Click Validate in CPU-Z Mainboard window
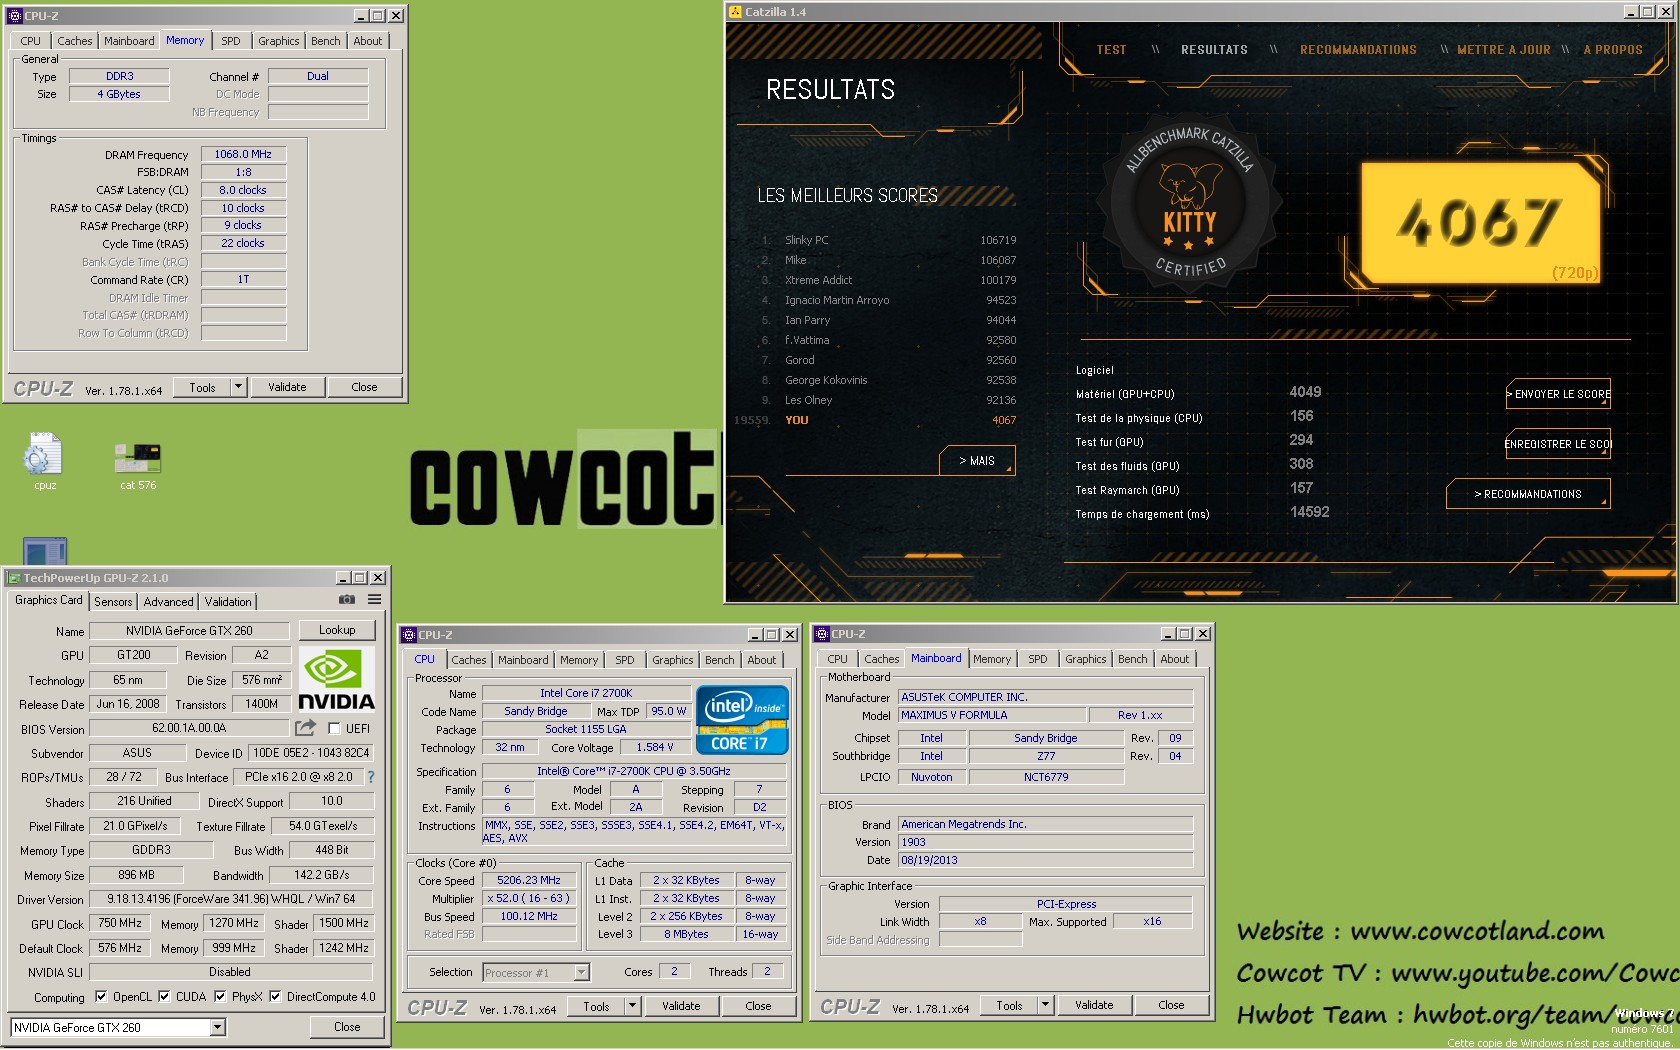This screenshot has width=1680, height=1050. pos(1094,1006)
